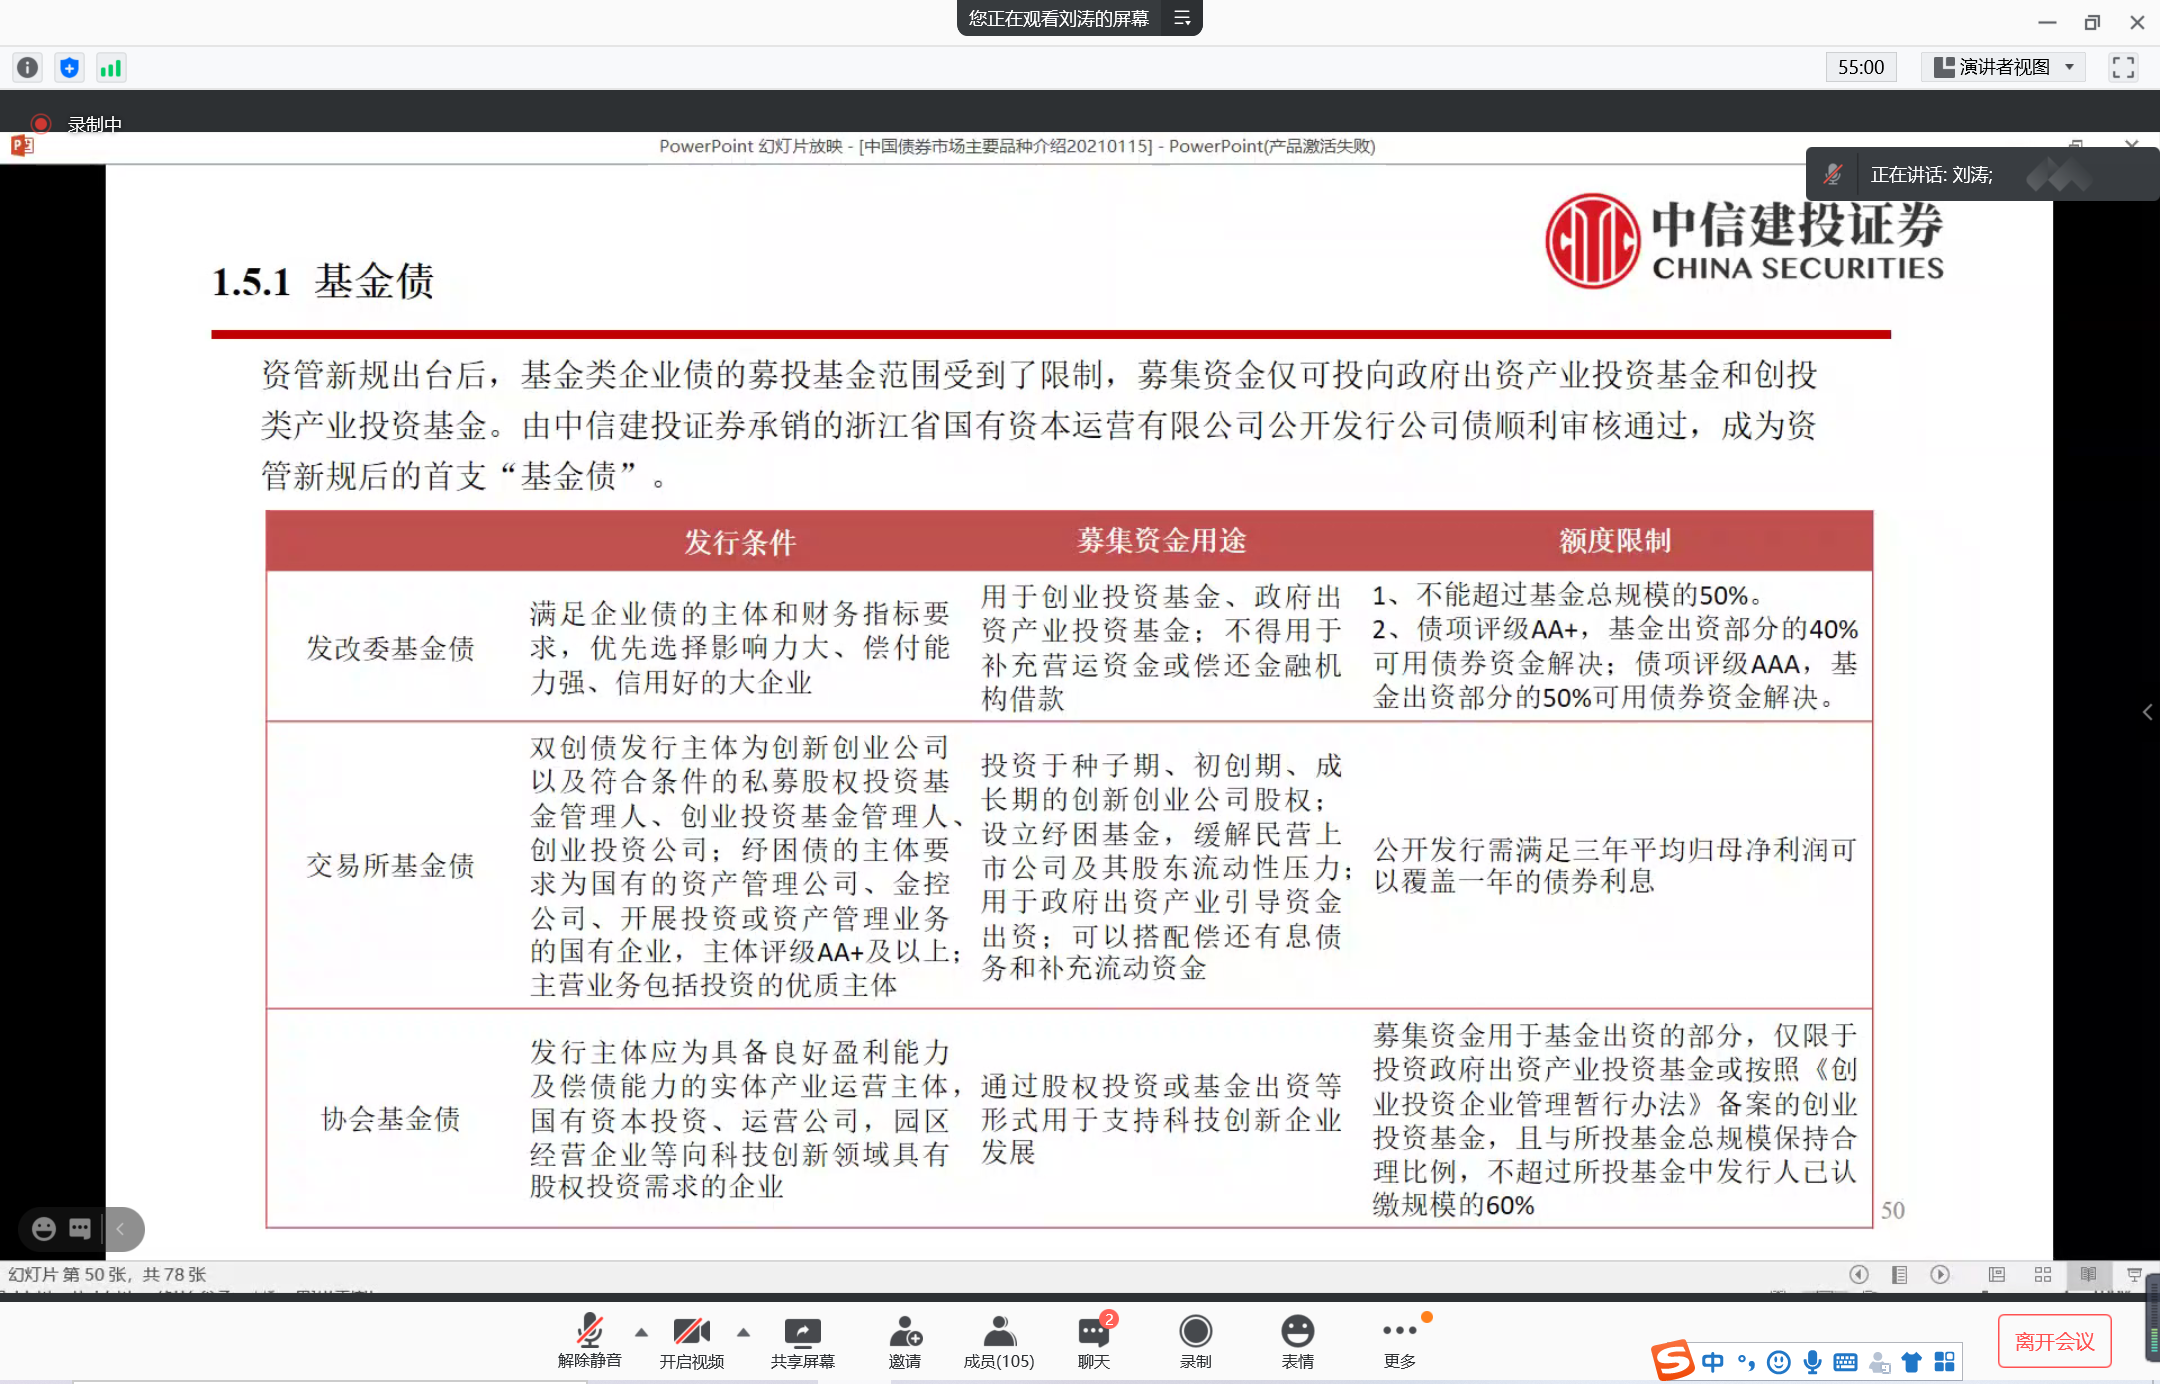The width and height of the screenshot is (2160, 1384).
Task: Enter full screen mode
Action: tap(2123, 67)
